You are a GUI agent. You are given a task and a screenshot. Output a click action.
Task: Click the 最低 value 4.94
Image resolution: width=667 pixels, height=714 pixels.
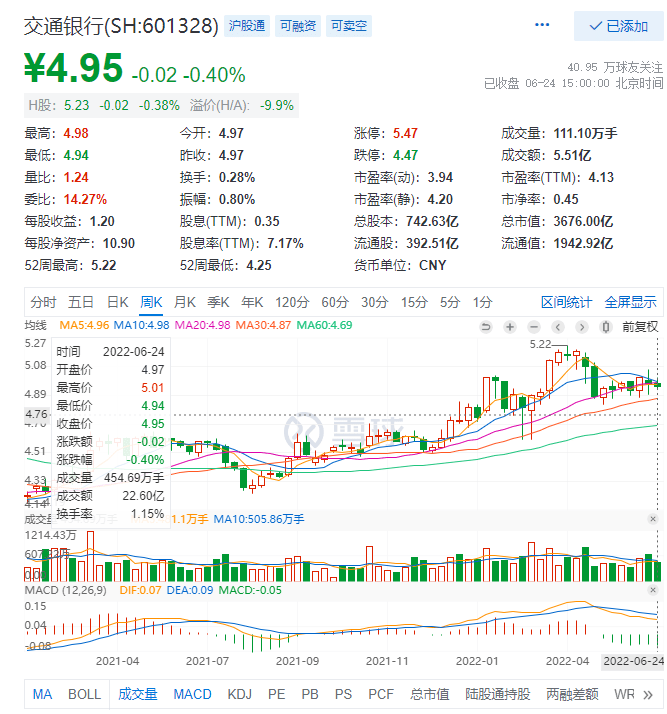76,155
